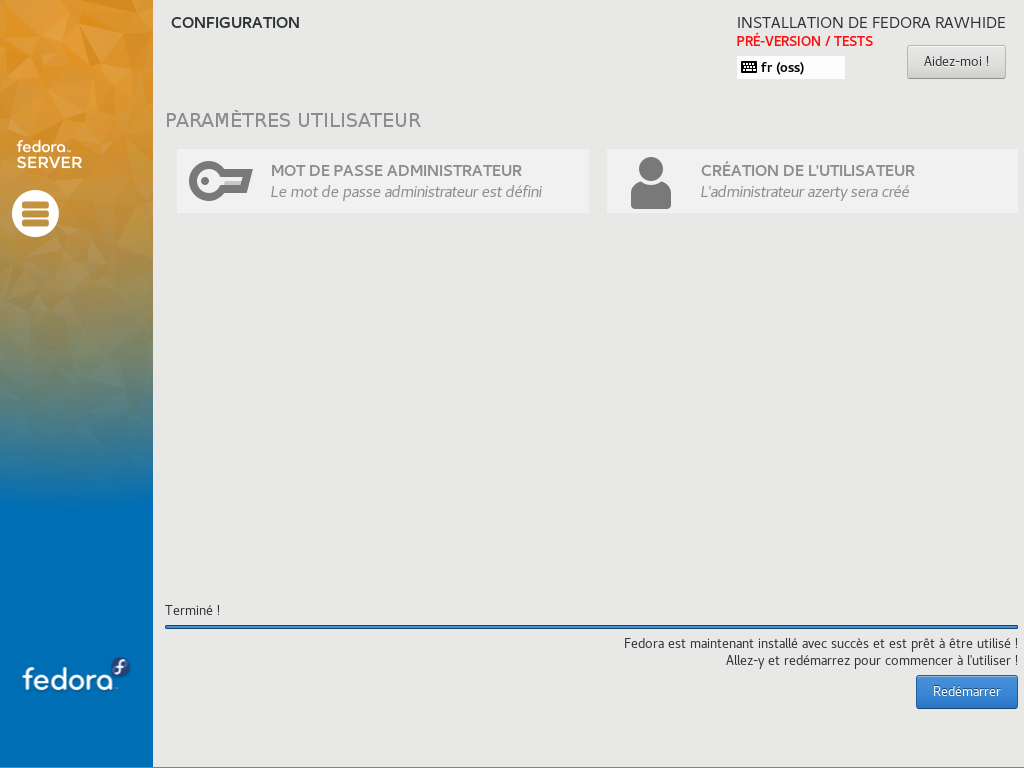This screenshot has height=768, width=1024.
Task: Click 'Allez-y et redémarrez pour commencer' message
Action: [872, 661]
